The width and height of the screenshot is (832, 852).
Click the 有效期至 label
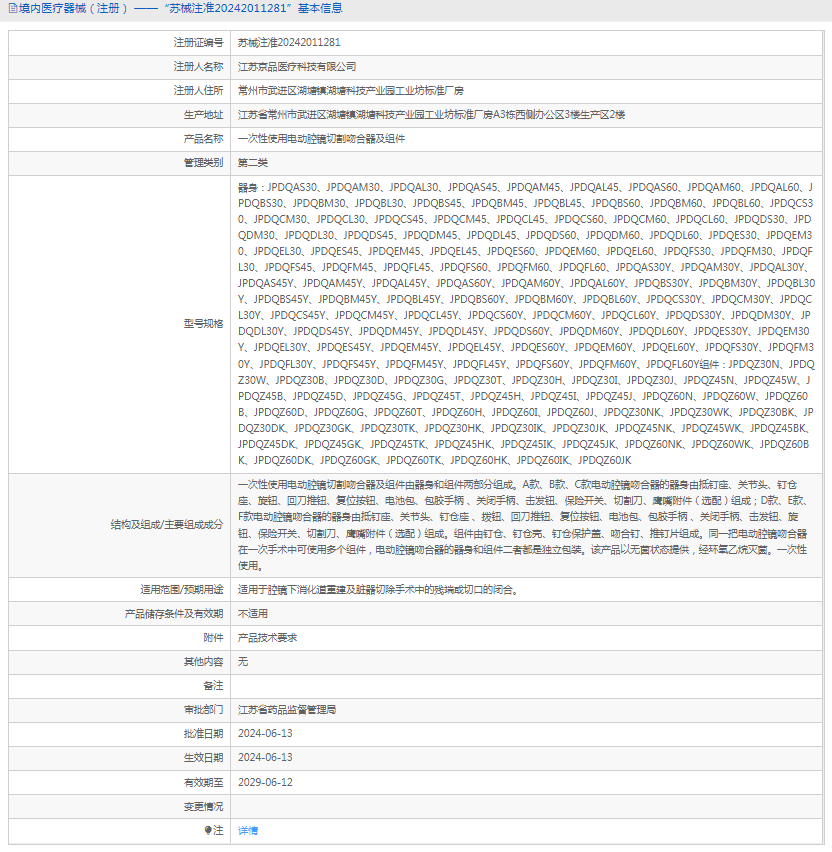pos(203,782)
